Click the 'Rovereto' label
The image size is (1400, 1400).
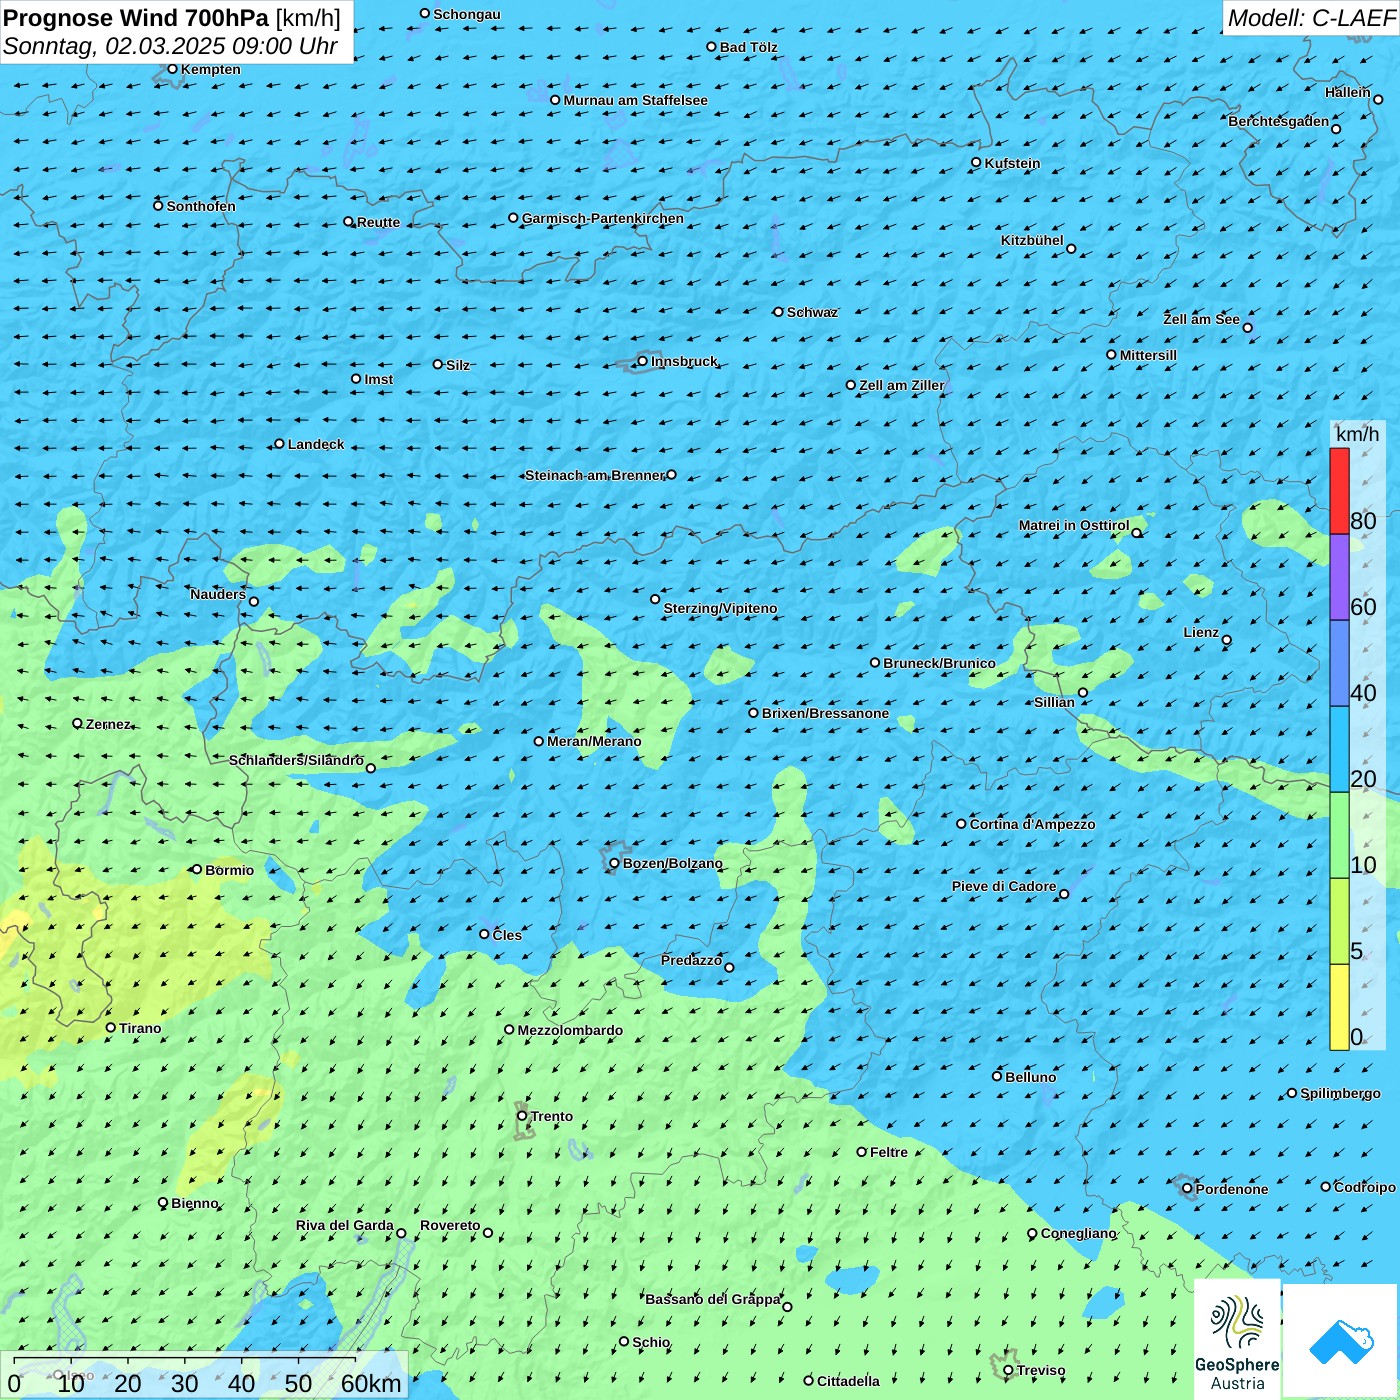(450, 1225)
